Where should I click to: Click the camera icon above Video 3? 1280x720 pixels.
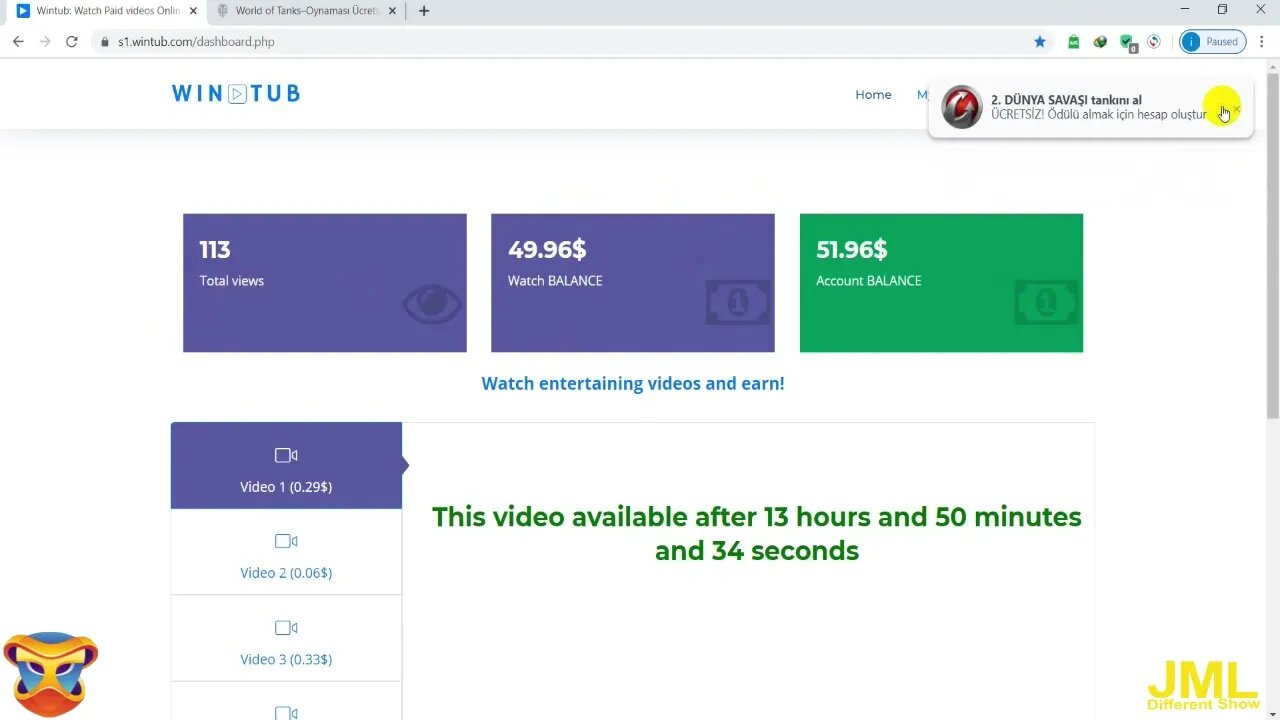[286, 628]
